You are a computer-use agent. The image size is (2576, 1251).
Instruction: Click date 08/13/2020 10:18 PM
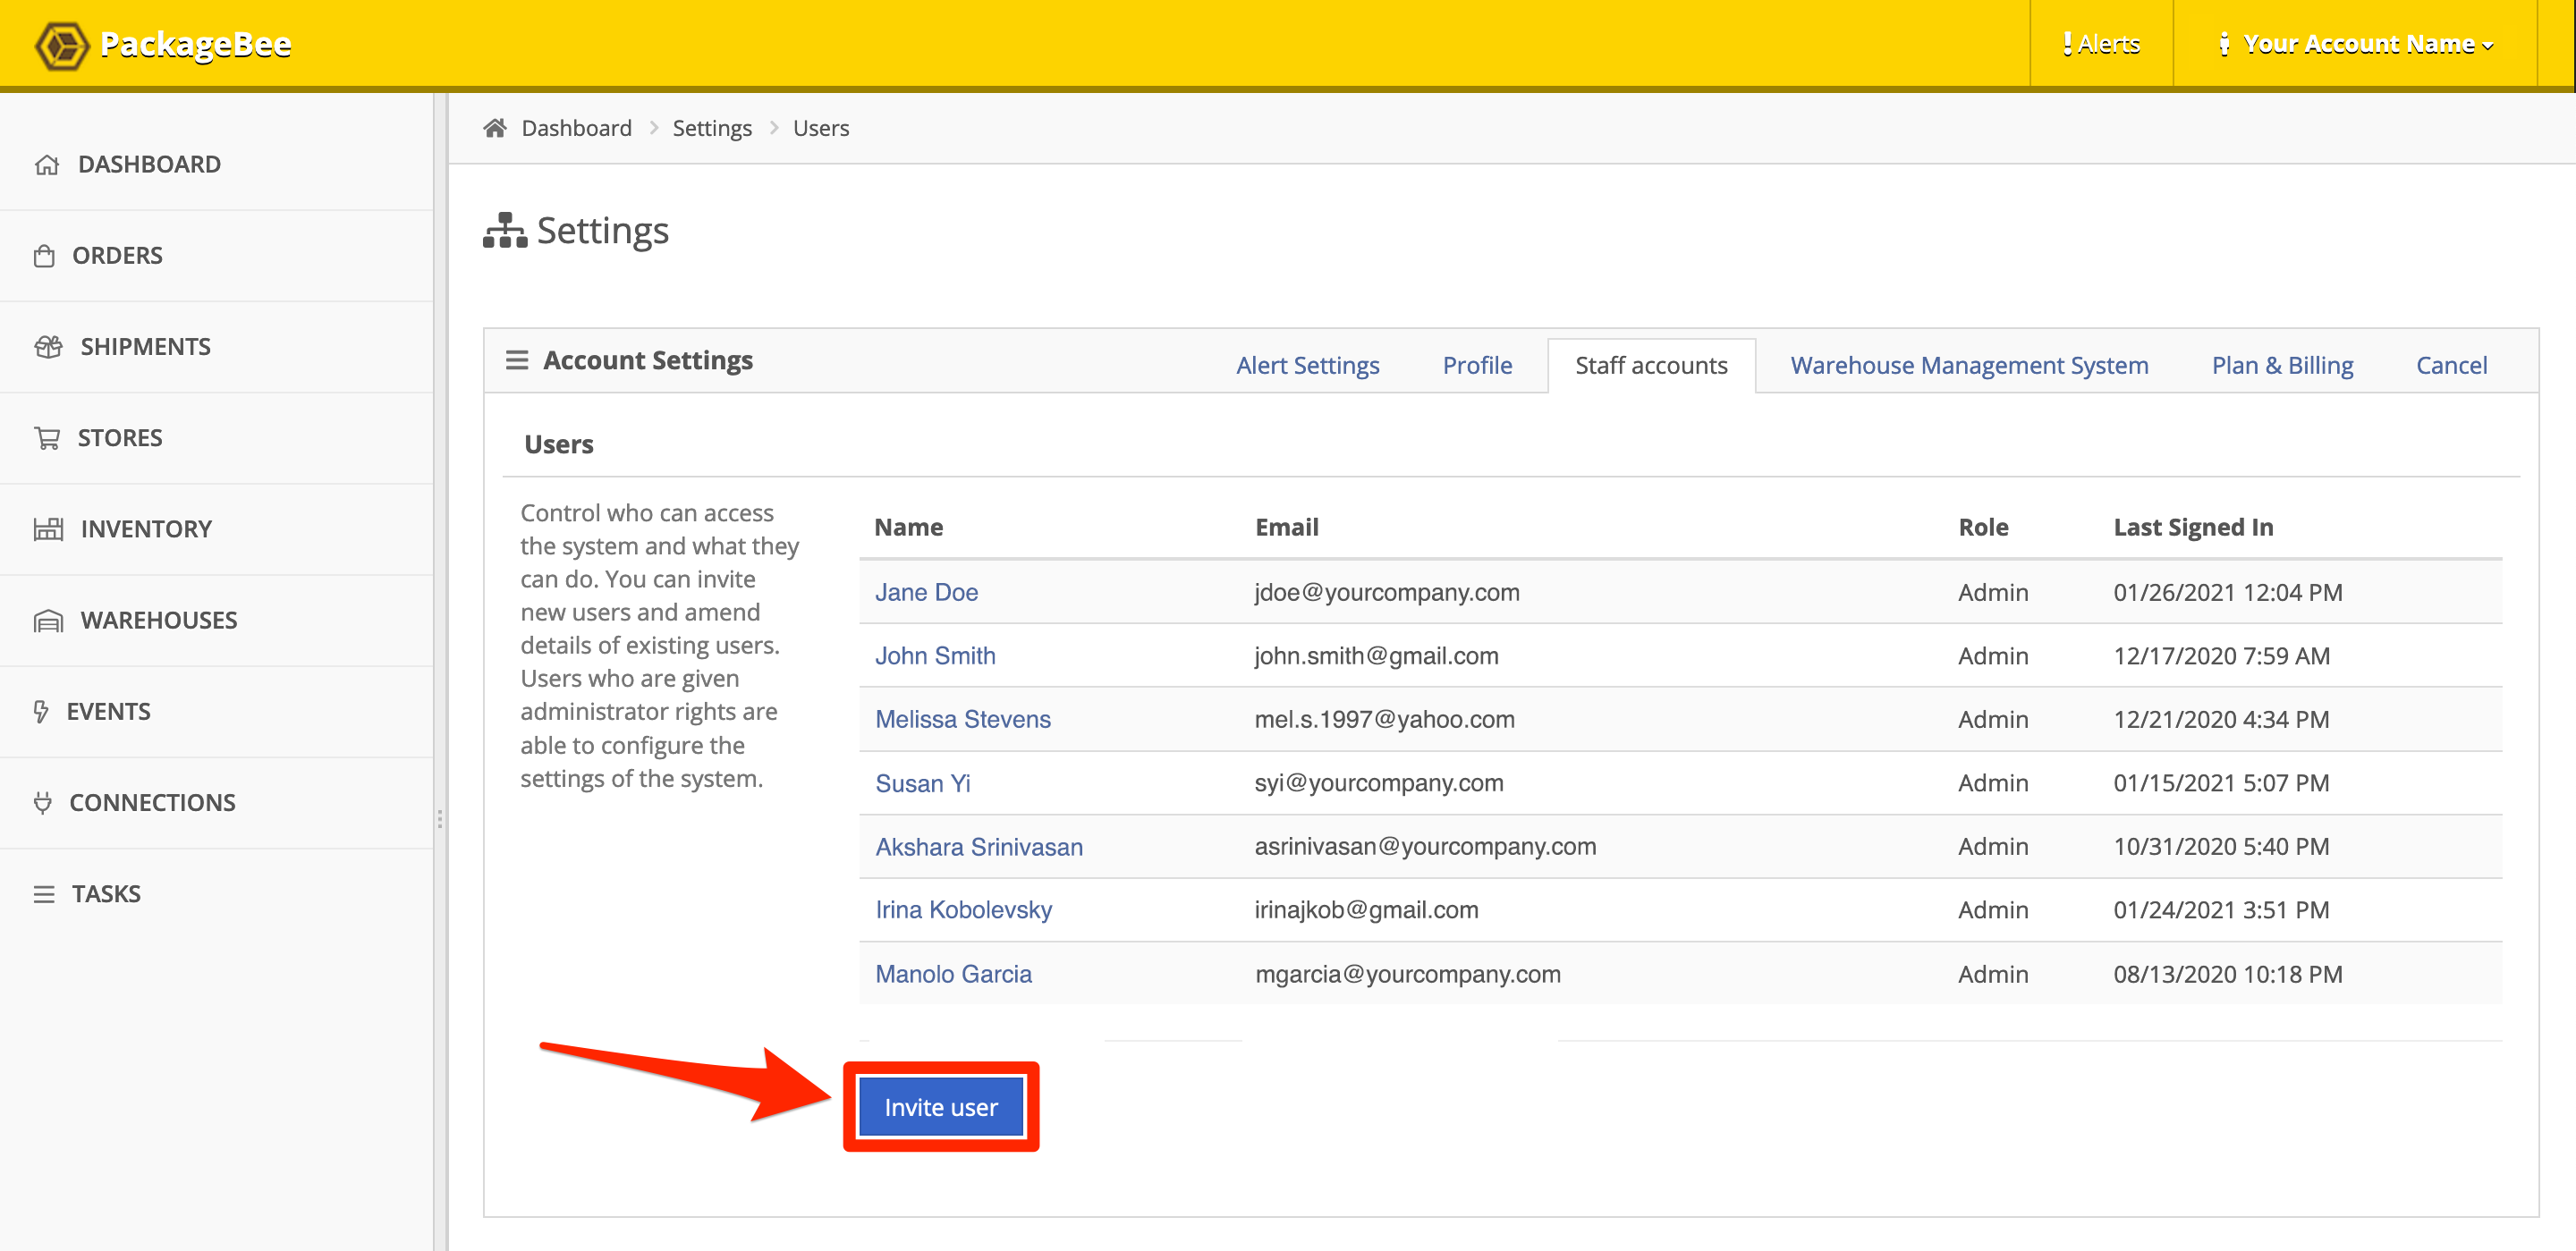(x=2227, y=974)
